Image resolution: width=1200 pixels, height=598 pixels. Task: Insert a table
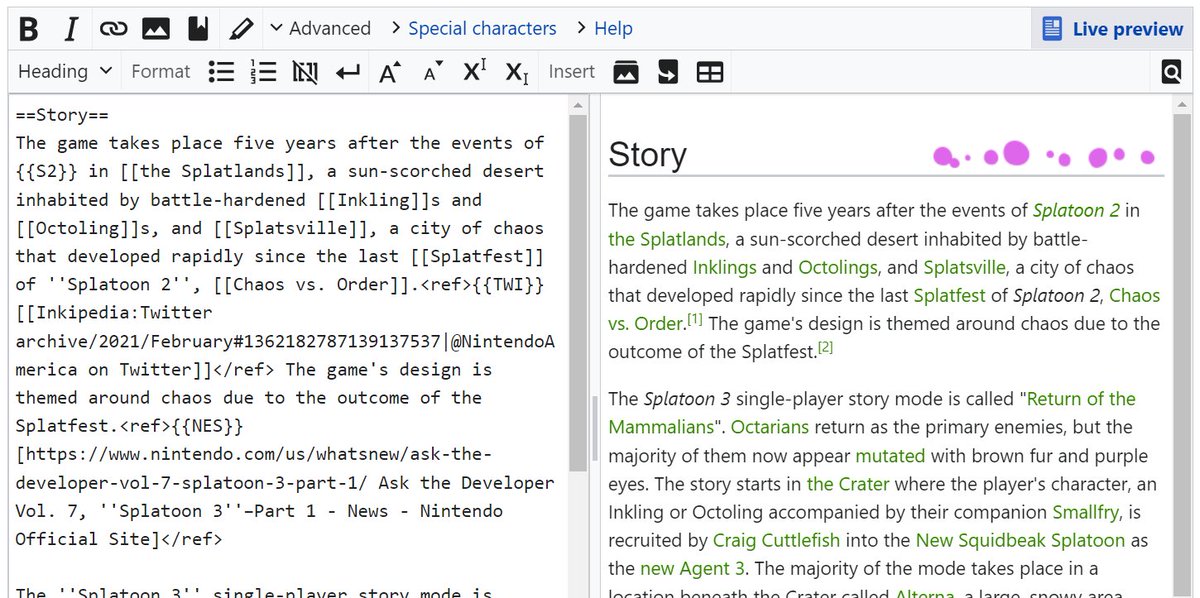(x=710, y=72)
